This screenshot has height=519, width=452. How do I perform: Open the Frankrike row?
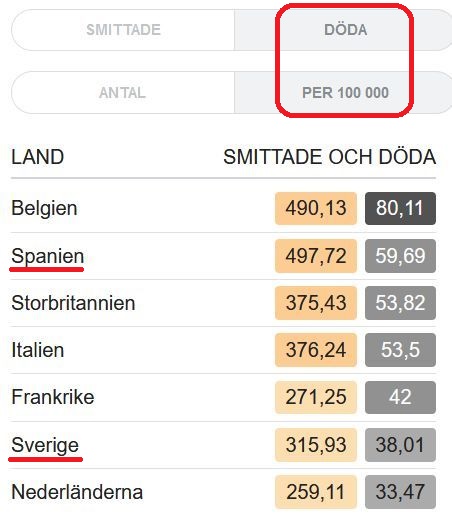click(x=223, y=397)
